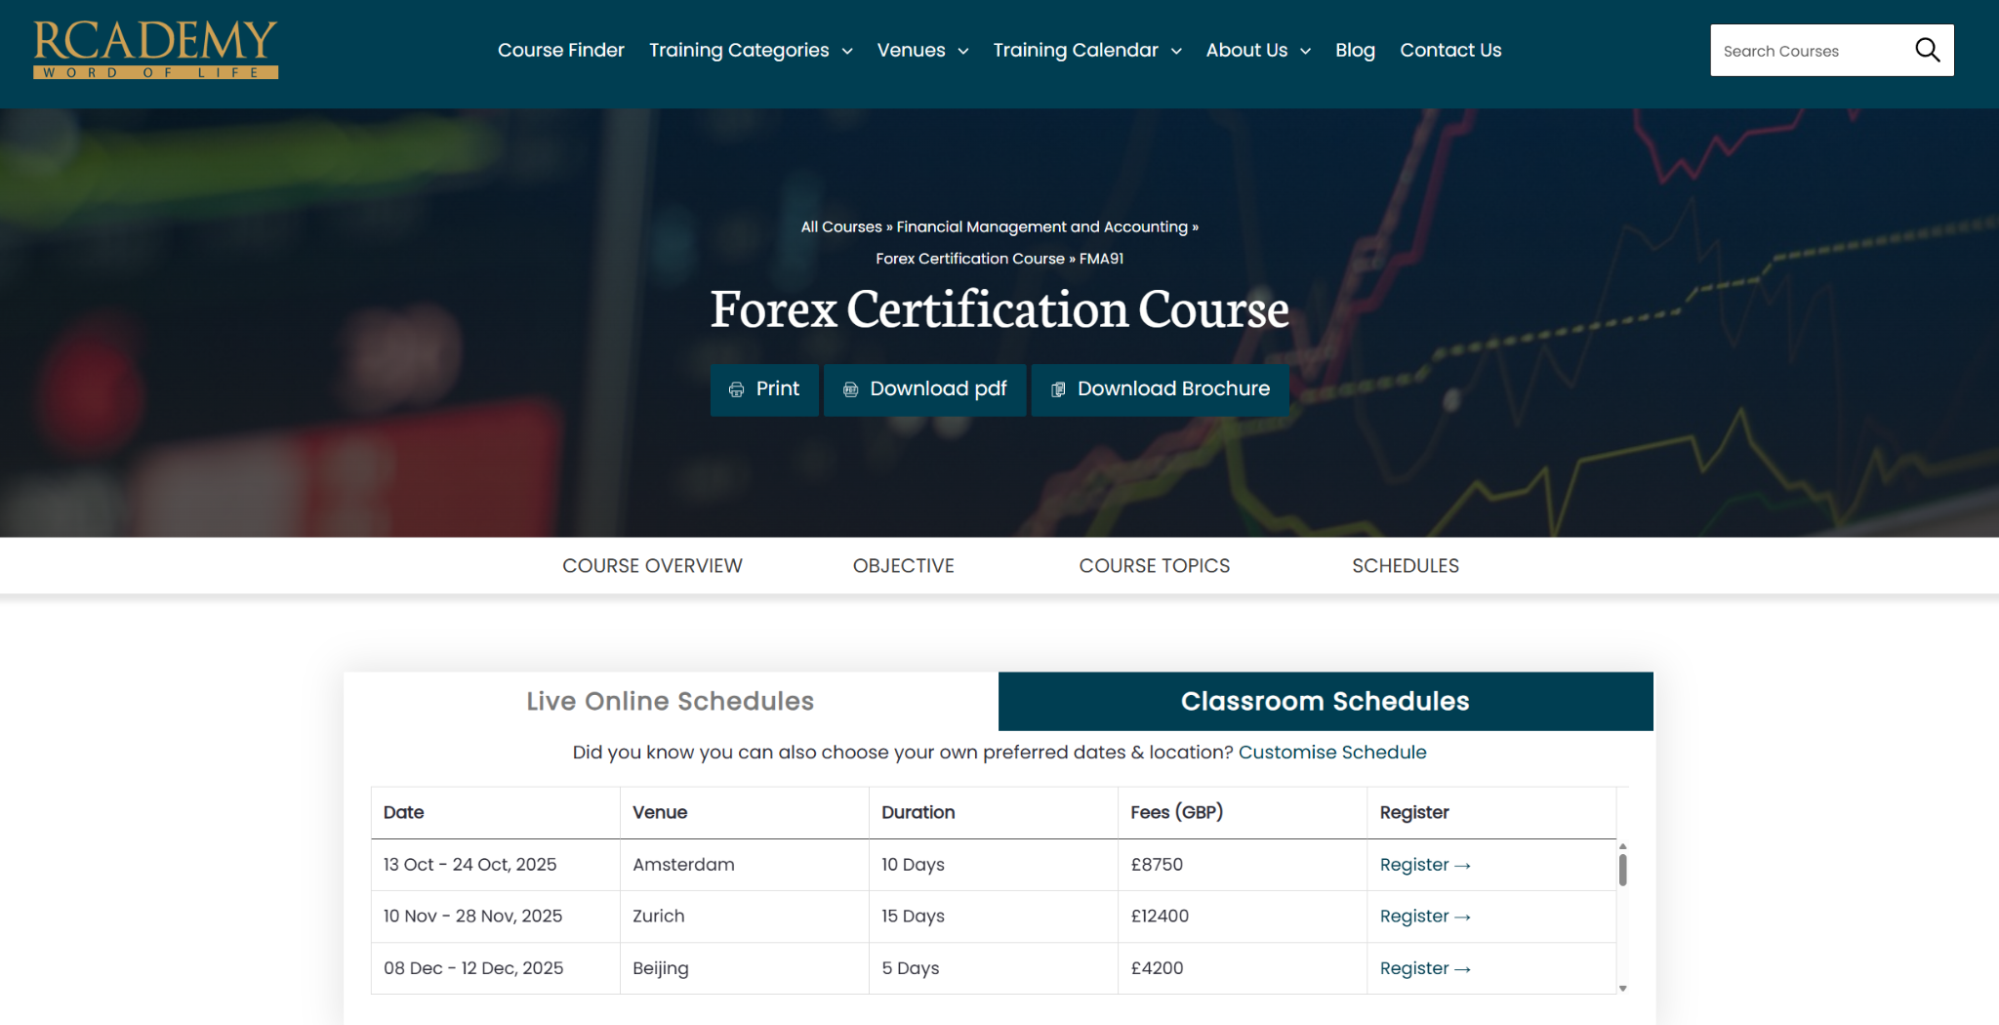Open the Course Finder menu item
1999x1025 pixels.
pos(561,50)
